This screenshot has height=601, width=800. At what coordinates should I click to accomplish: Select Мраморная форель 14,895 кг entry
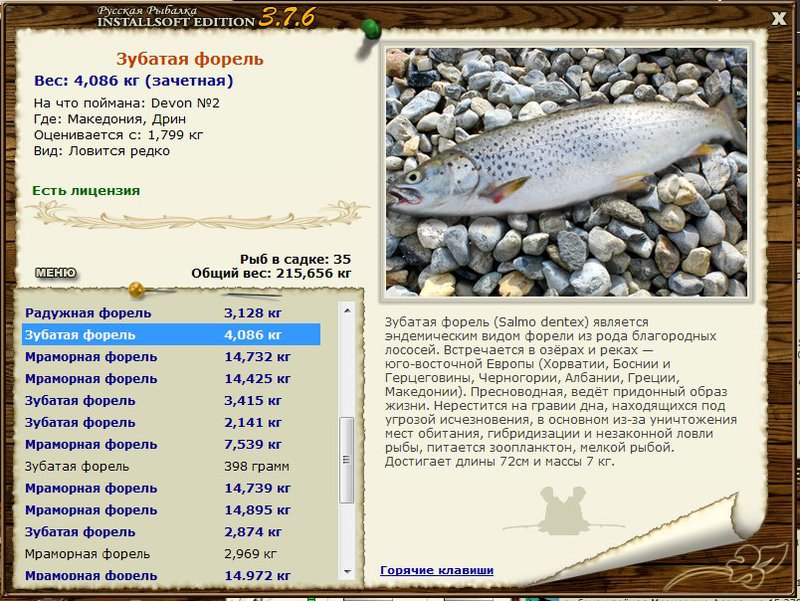click(171, 510)
